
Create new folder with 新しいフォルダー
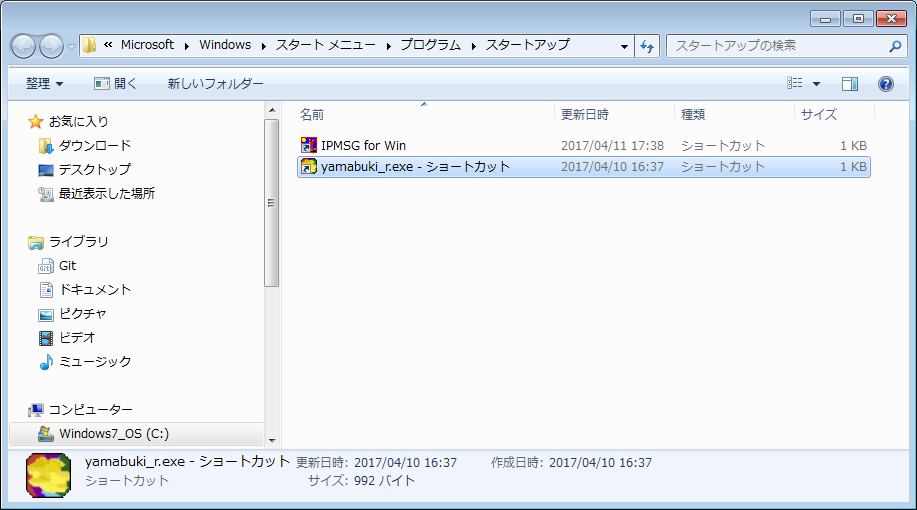[x=215, y=84]
